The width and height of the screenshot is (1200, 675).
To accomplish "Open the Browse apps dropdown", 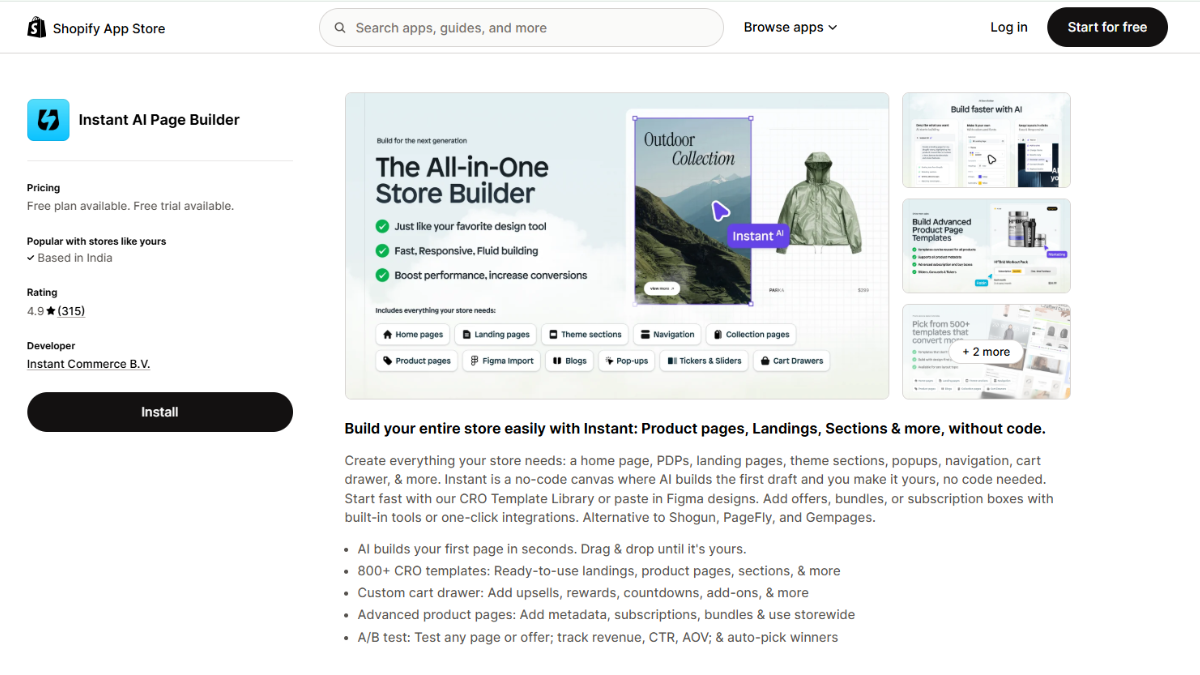I will coord(790,28).
